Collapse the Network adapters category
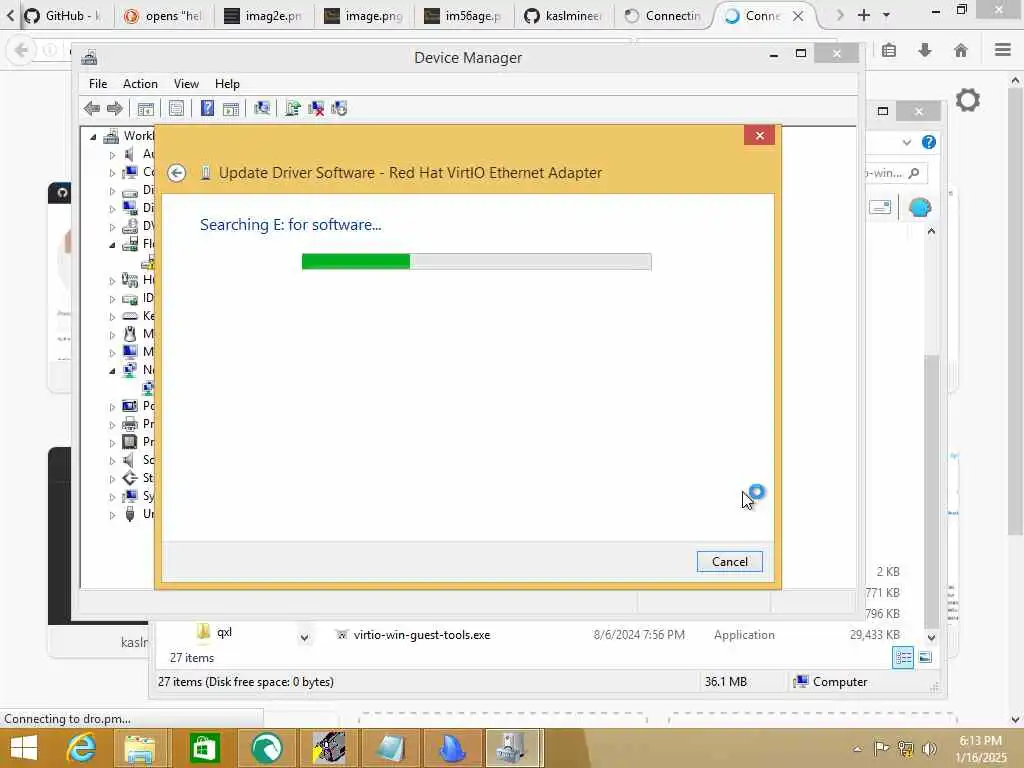The width and height of the screenshot is (1024, 768). click(112, 370)
